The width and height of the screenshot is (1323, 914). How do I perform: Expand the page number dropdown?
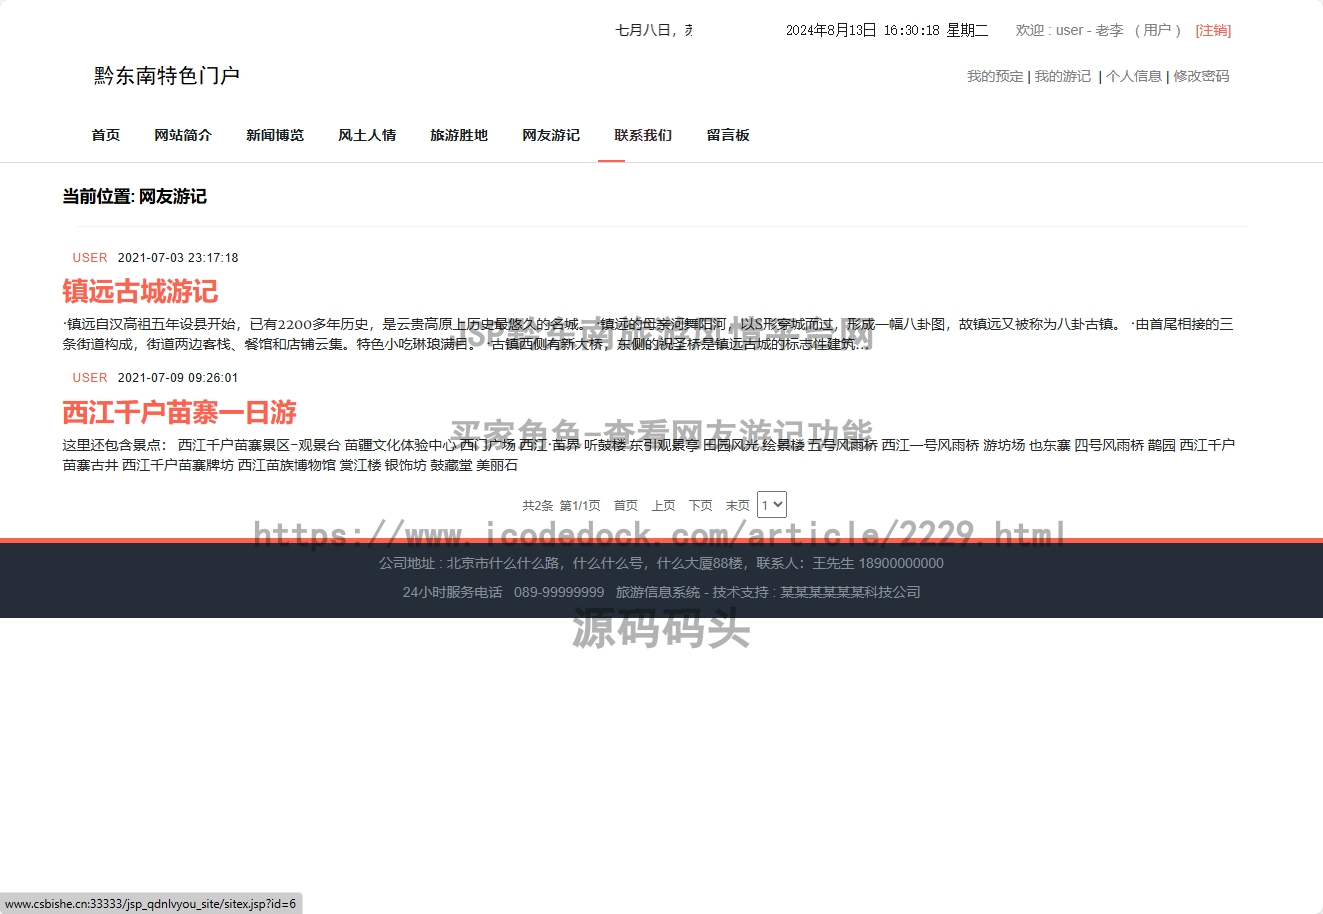tap(772, 505)
